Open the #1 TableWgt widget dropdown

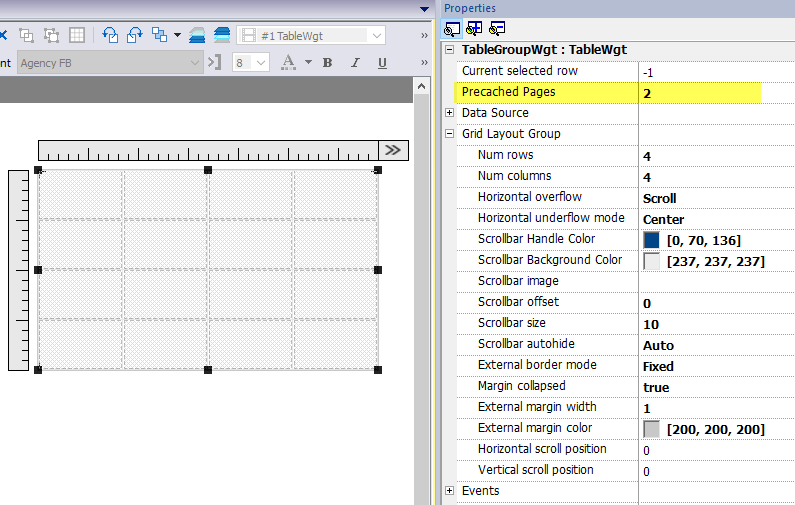376,35
